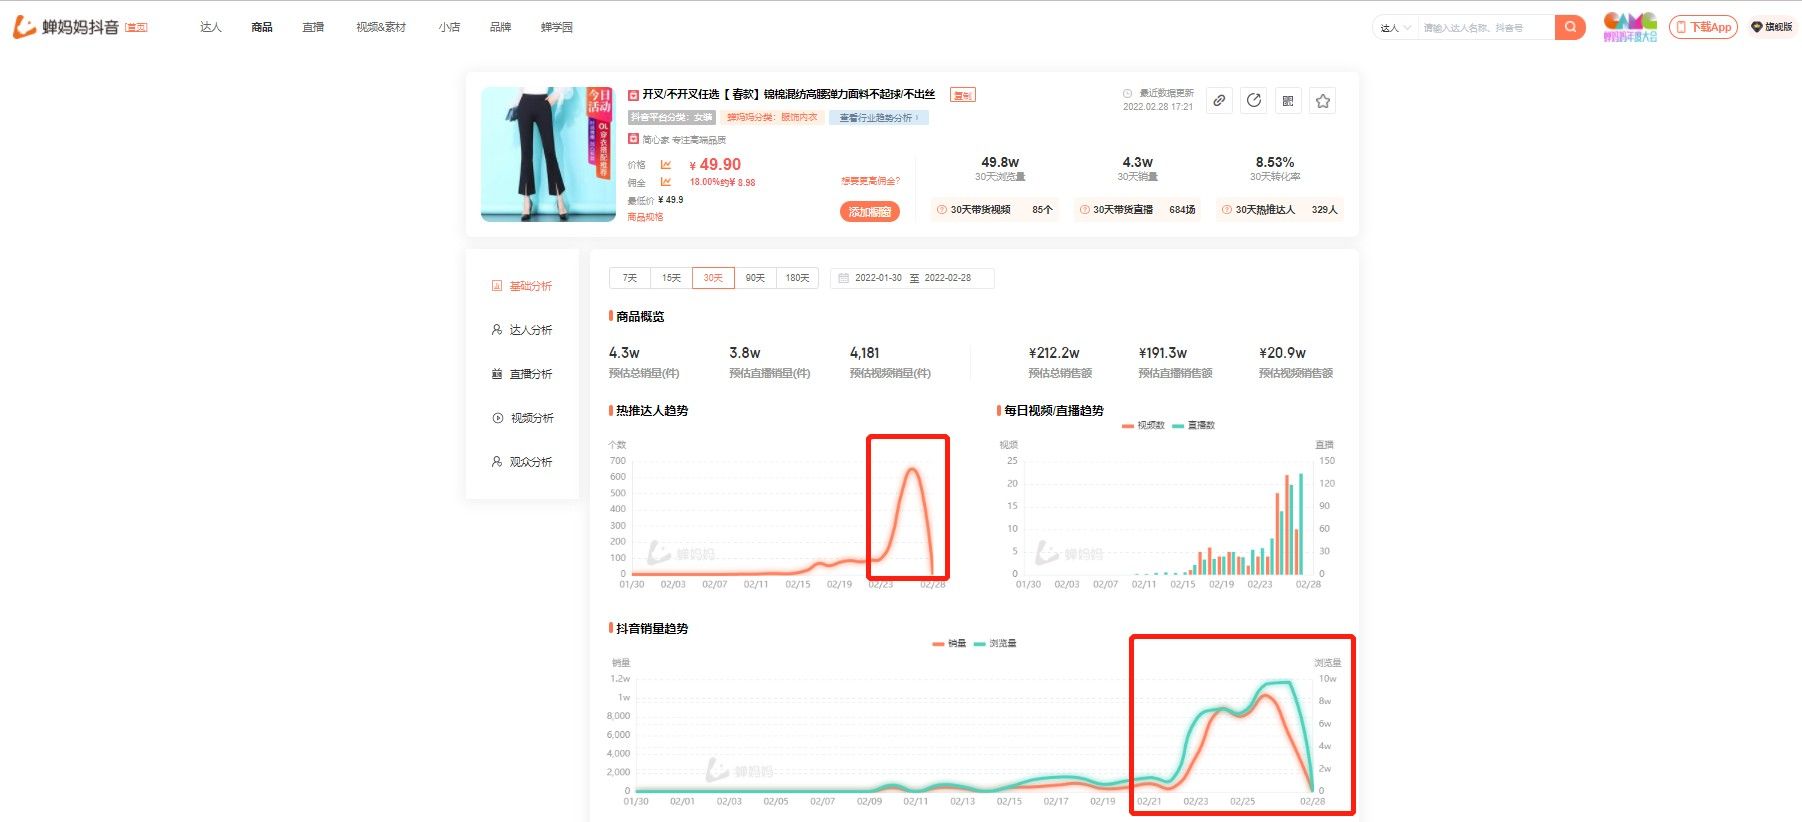Click the 添加橱窗 button
The width and height of the screenshot is (1802, 822).
click(870, 212)
